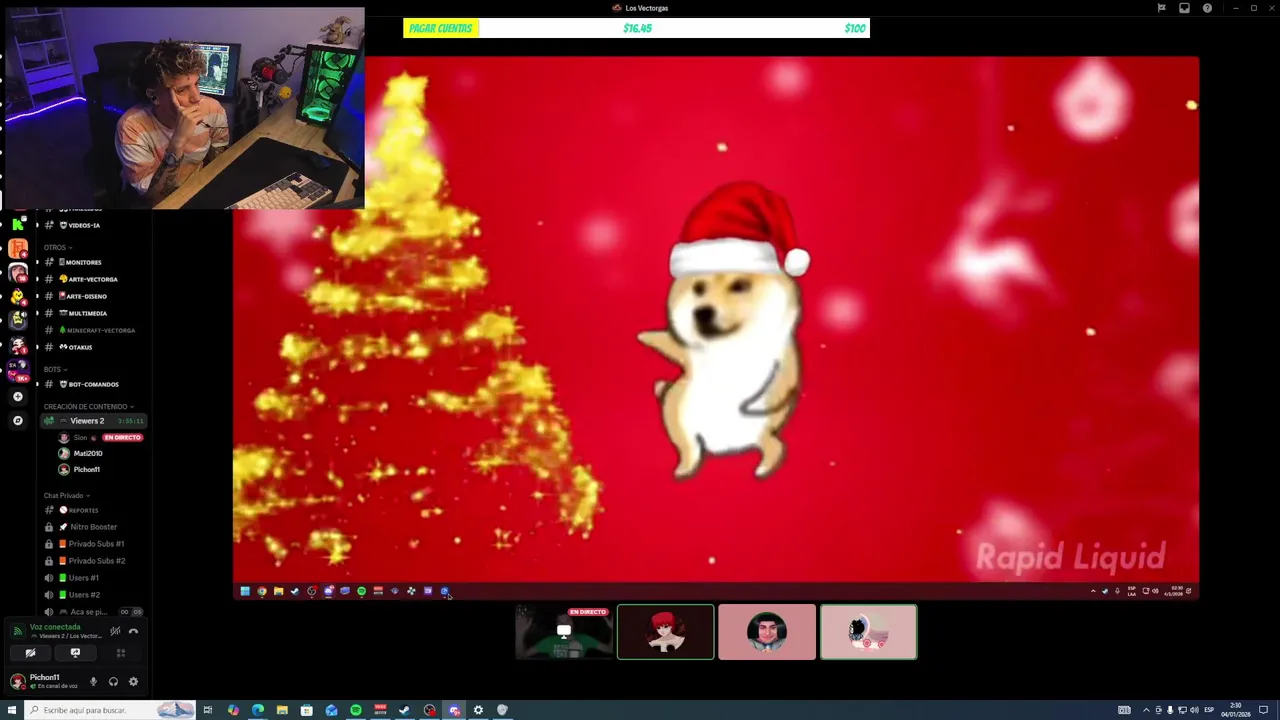Open File Explorer from the taskbar
The height and width of the screenshot is (720, 1280).
pos(282,710)
